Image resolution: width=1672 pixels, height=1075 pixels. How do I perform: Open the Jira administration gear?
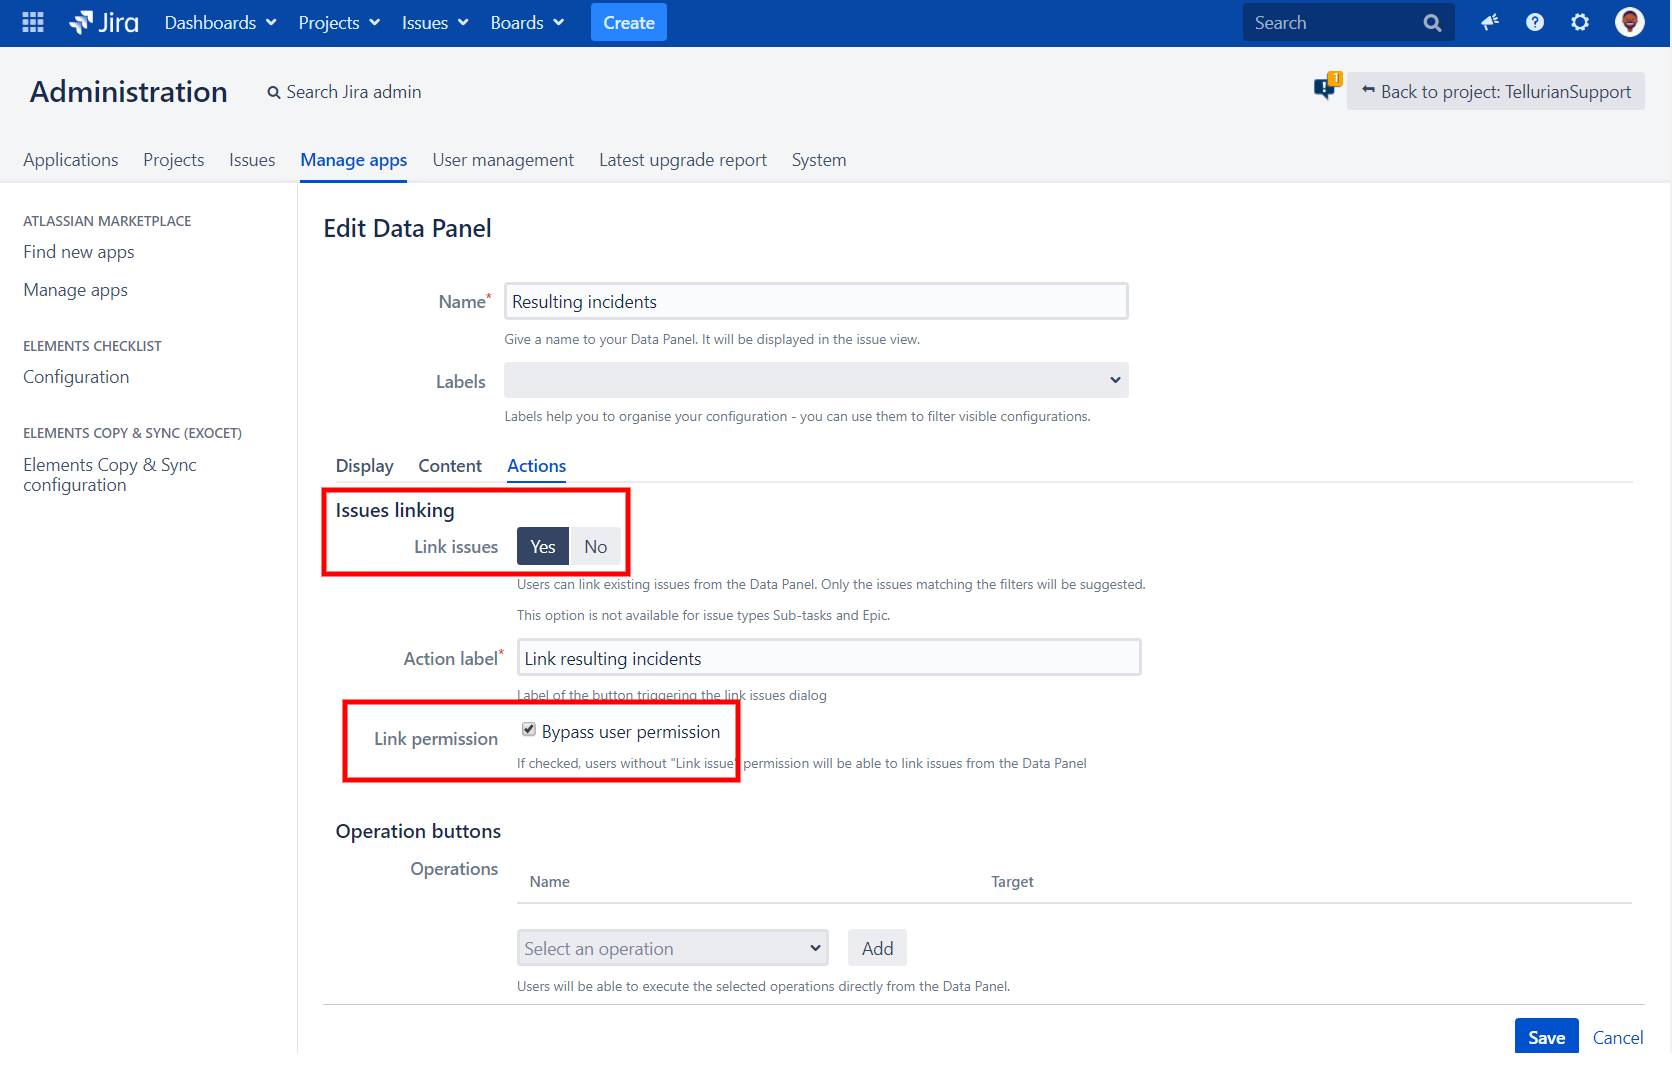point(1579,22)
